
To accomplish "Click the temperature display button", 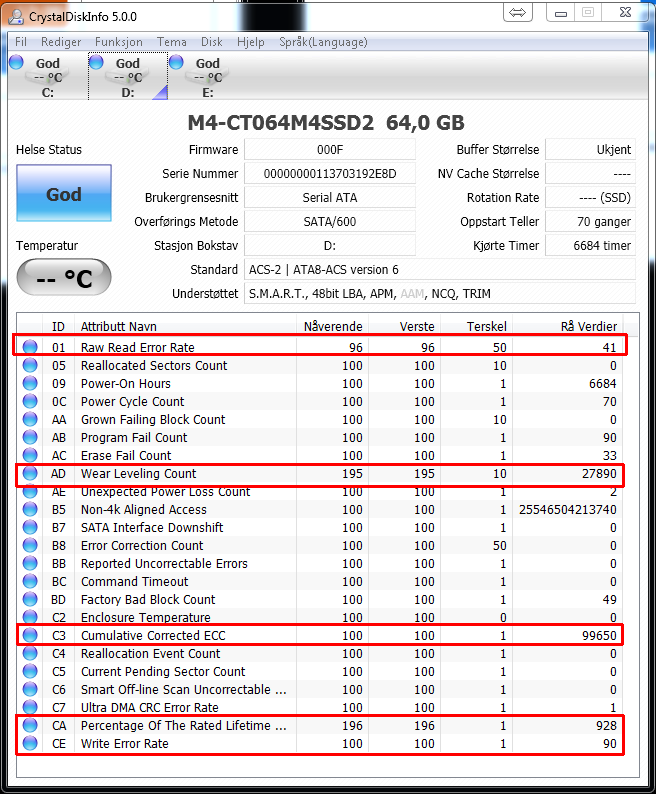I will [x=64, y=277].
